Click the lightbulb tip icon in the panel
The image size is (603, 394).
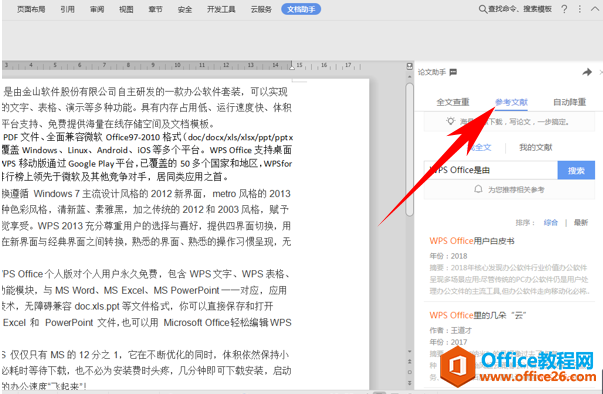[450, 121]
